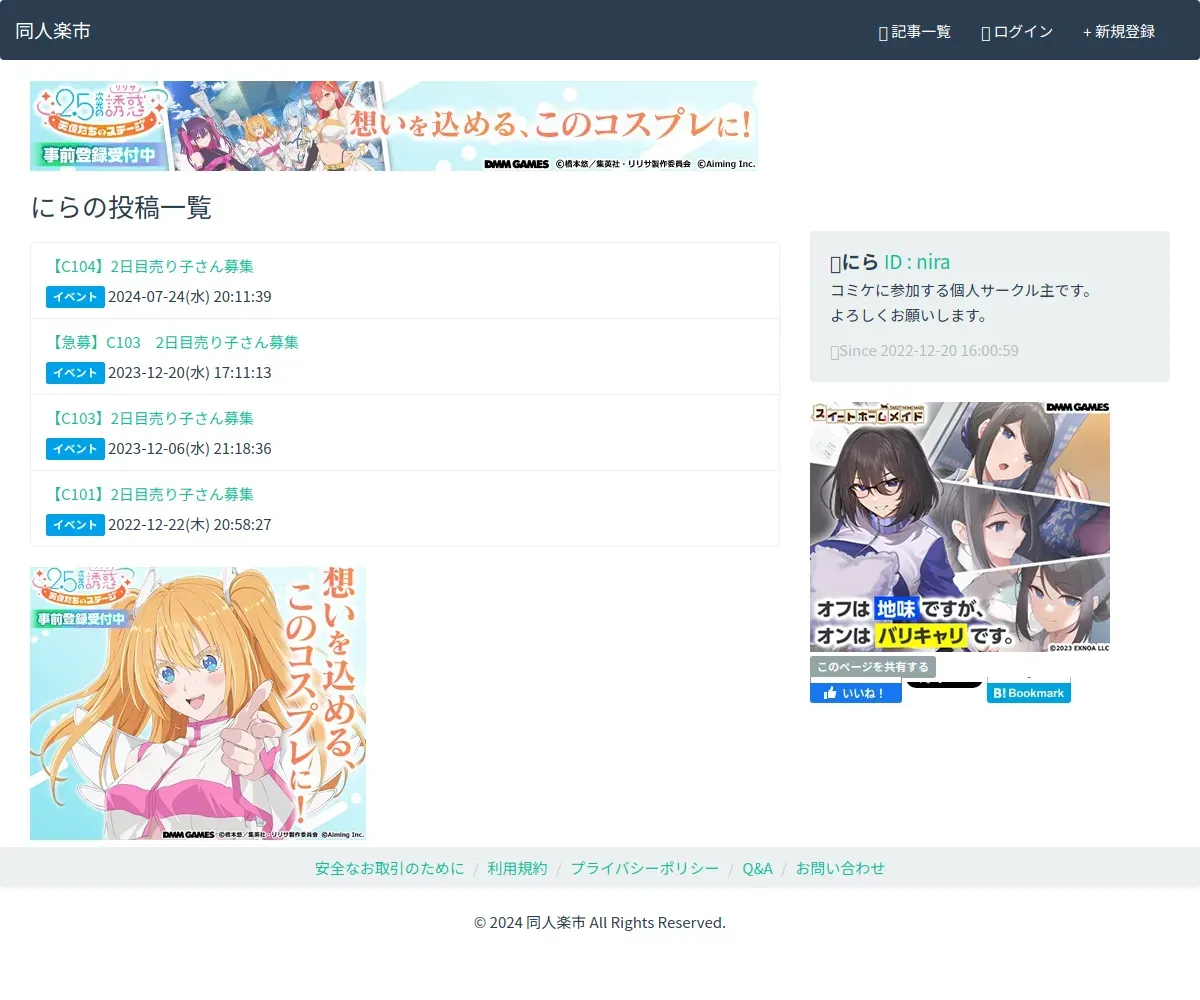The width and height of the screenshot is (1200, 1000).
Task: Click the login icon beside ログイン
Action: pos(986,33)
